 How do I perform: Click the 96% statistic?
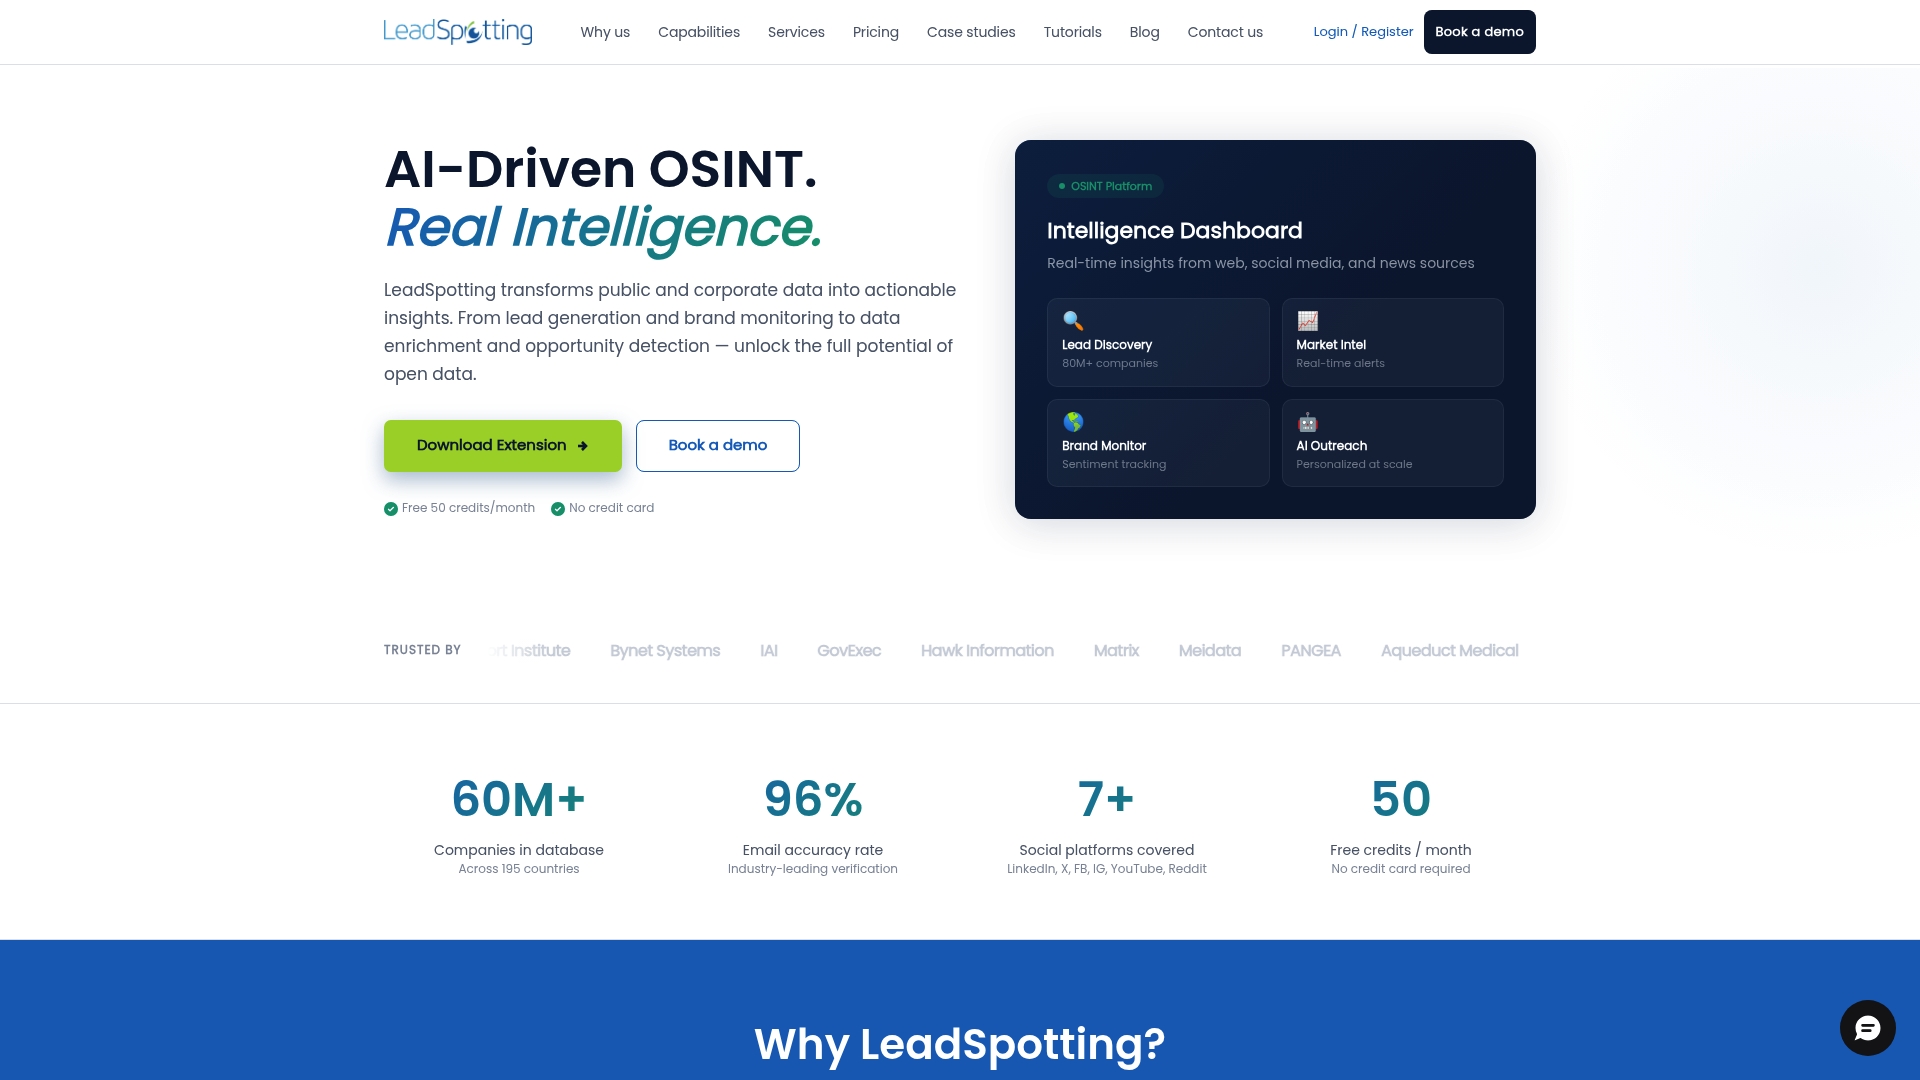pyautogui.click(x=813, y=800)
